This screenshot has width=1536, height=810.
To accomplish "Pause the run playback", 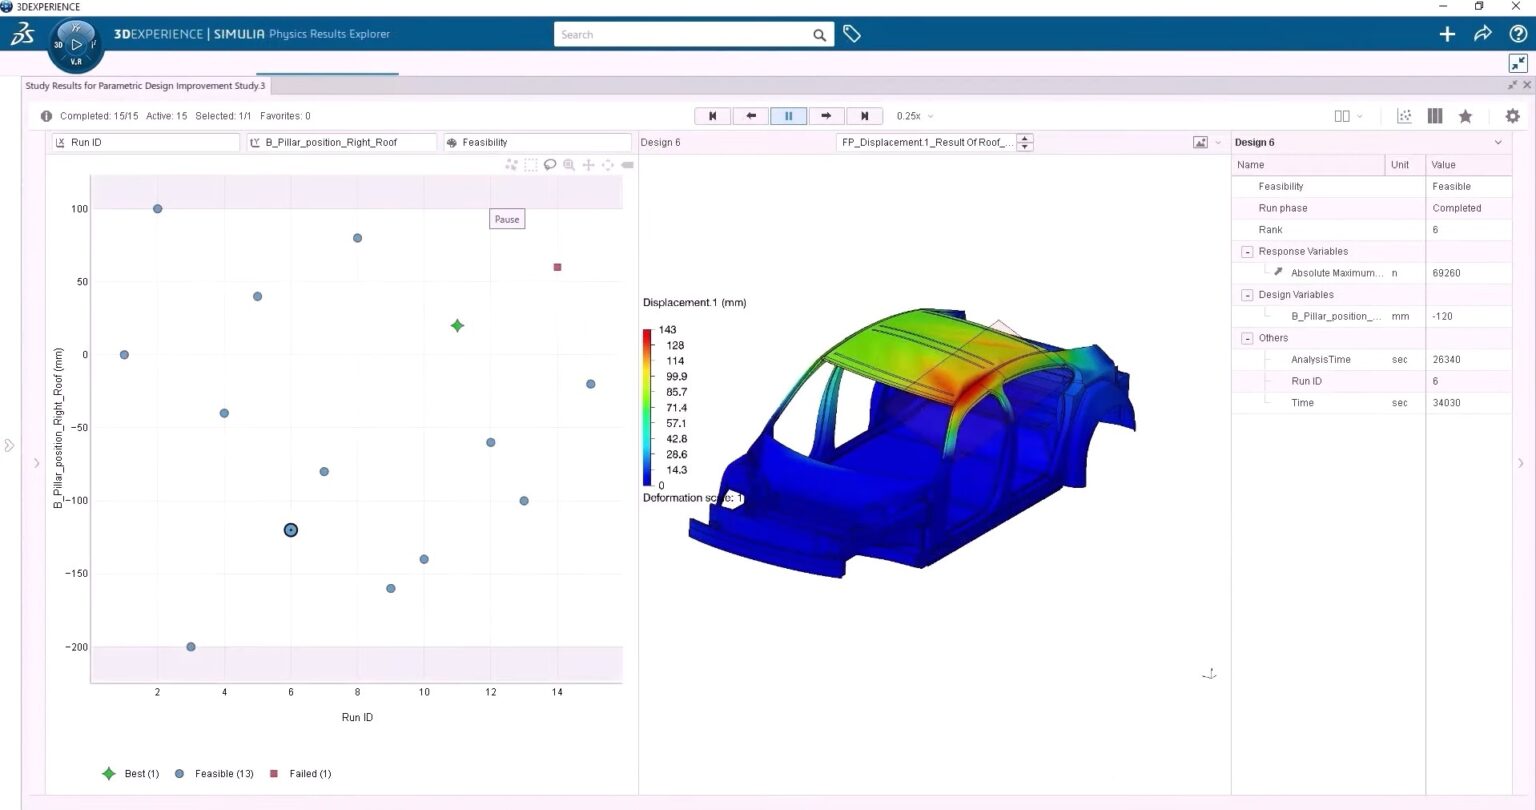I will coord(788,115).
